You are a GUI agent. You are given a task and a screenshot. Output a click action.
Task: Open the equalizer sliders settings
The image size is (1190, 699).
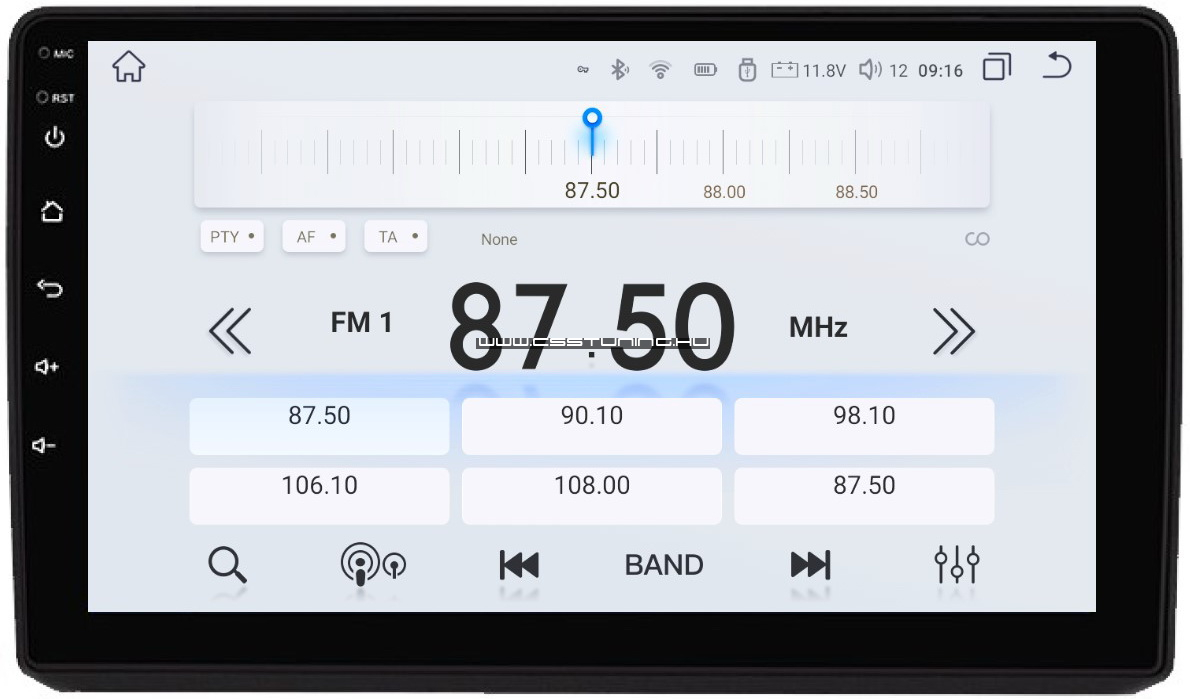click(956, 565)
